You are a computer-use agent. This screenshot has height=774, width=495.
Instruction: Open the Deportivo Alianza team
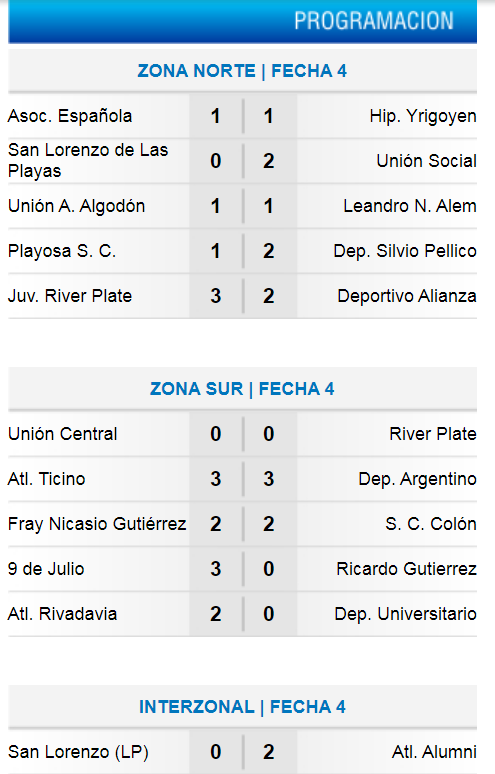coord(407,296)
